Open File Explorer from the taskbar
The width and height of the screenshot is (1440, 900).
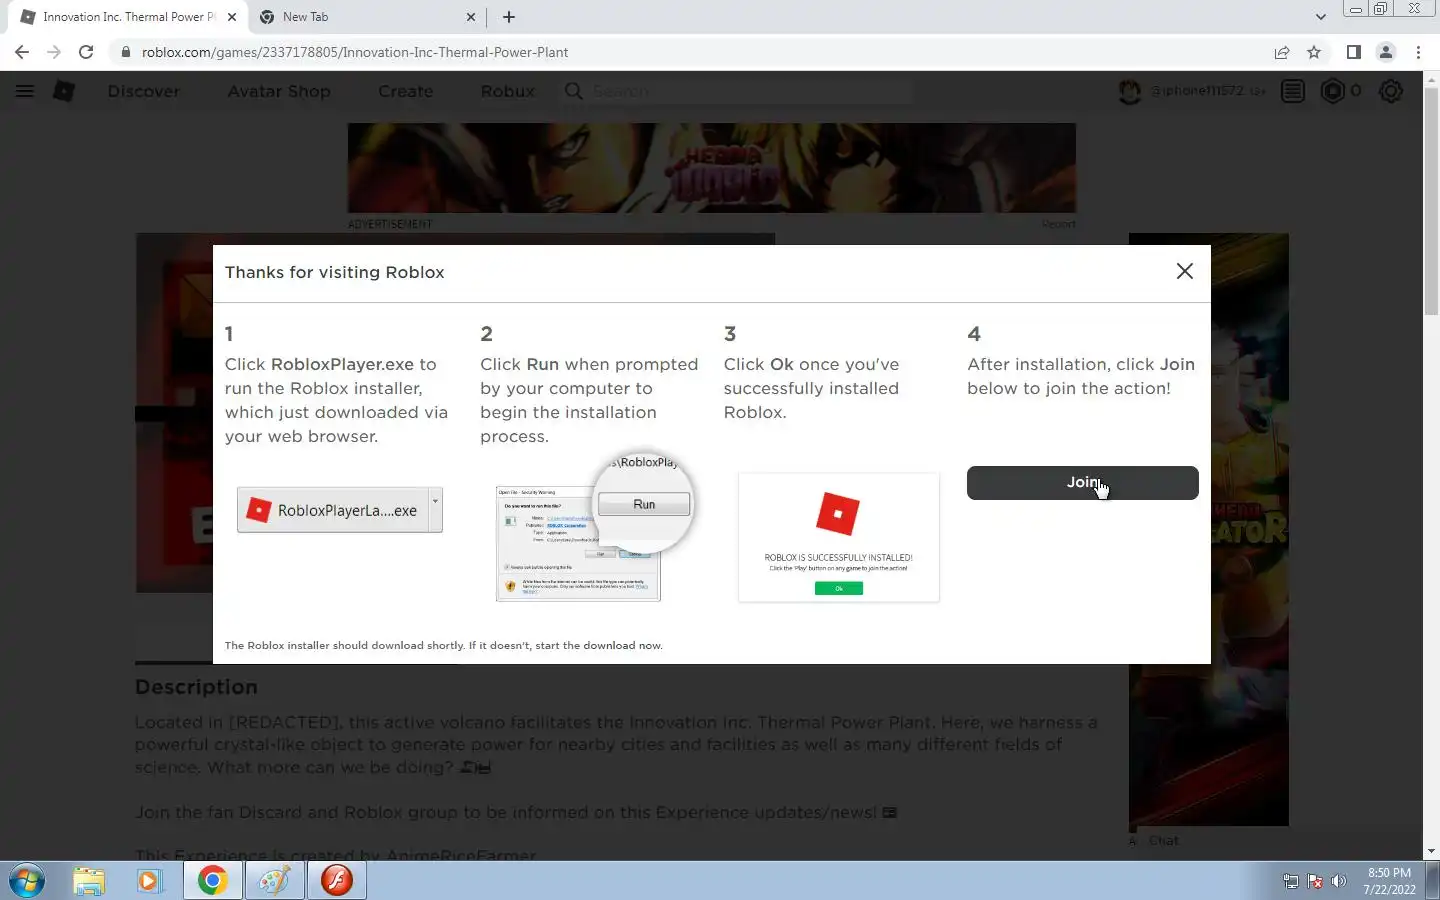pos(89,881)
